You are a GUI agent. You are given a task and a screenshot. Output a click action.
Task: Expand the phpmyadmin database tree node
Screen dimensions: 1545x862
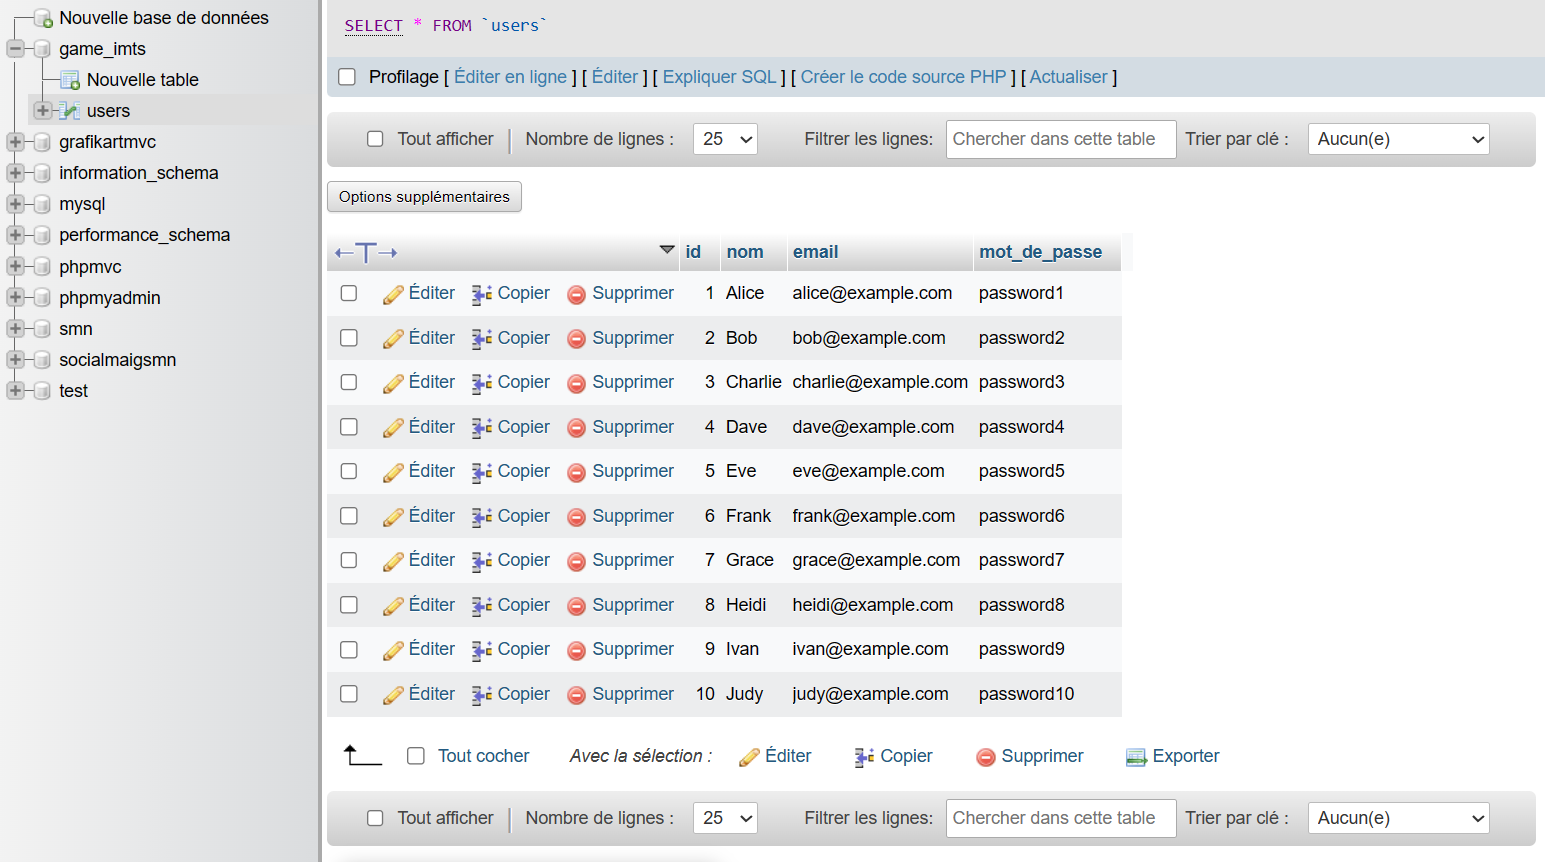coord(15,297)
